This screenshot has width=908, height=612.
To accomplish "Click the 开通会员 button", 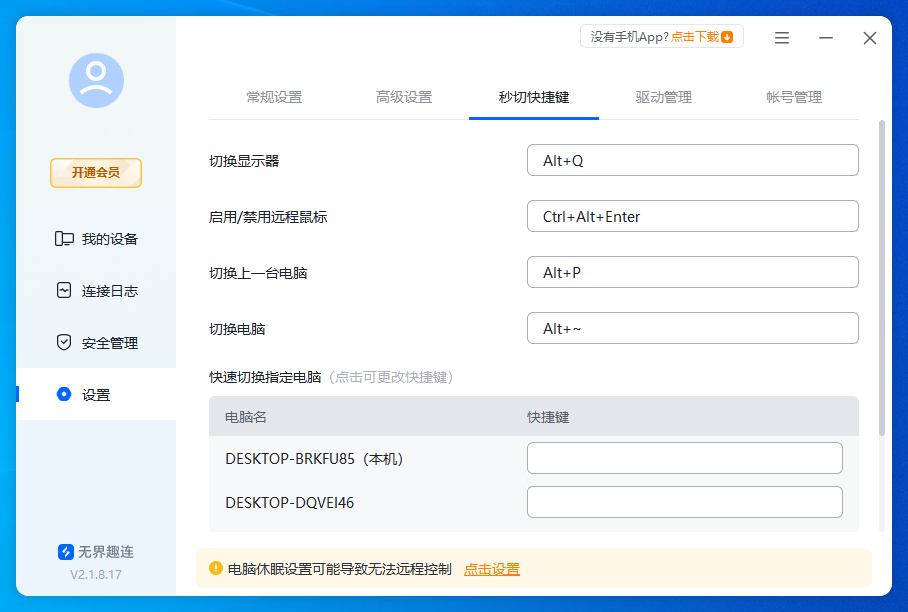I will [95, 172].
